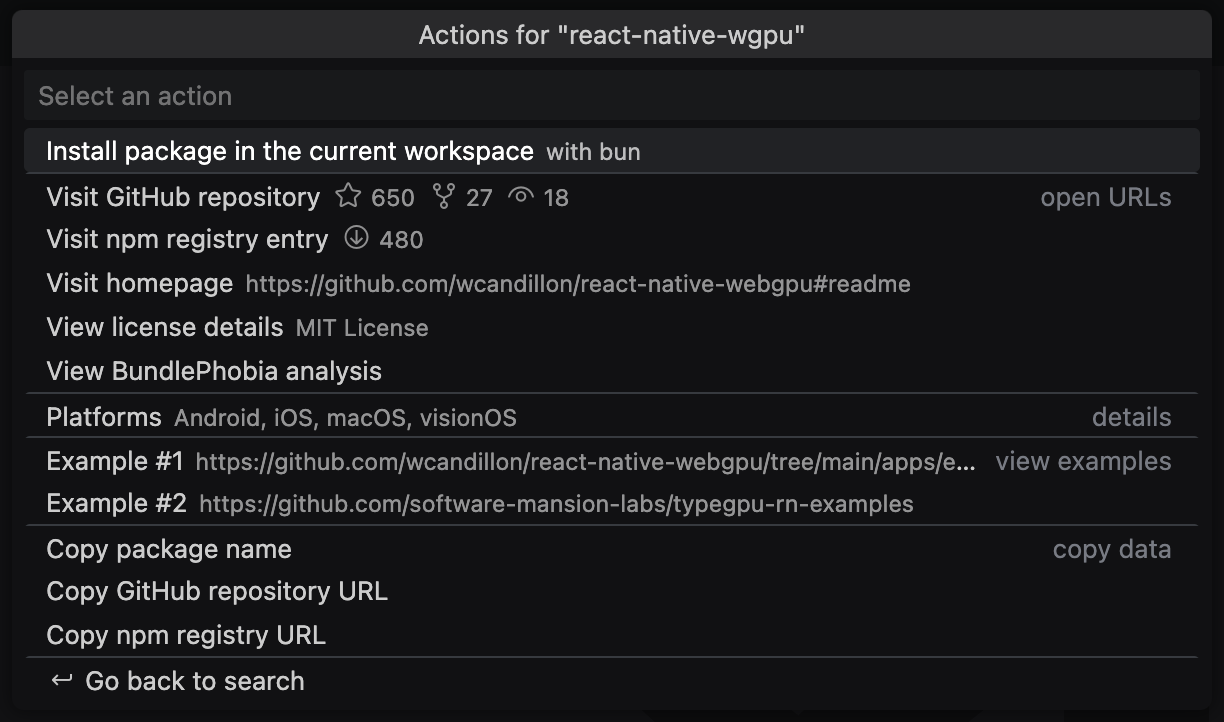Click the homepage GitHub readme URL
Screen dimensions: 1224x722
[x=578, y=285]
